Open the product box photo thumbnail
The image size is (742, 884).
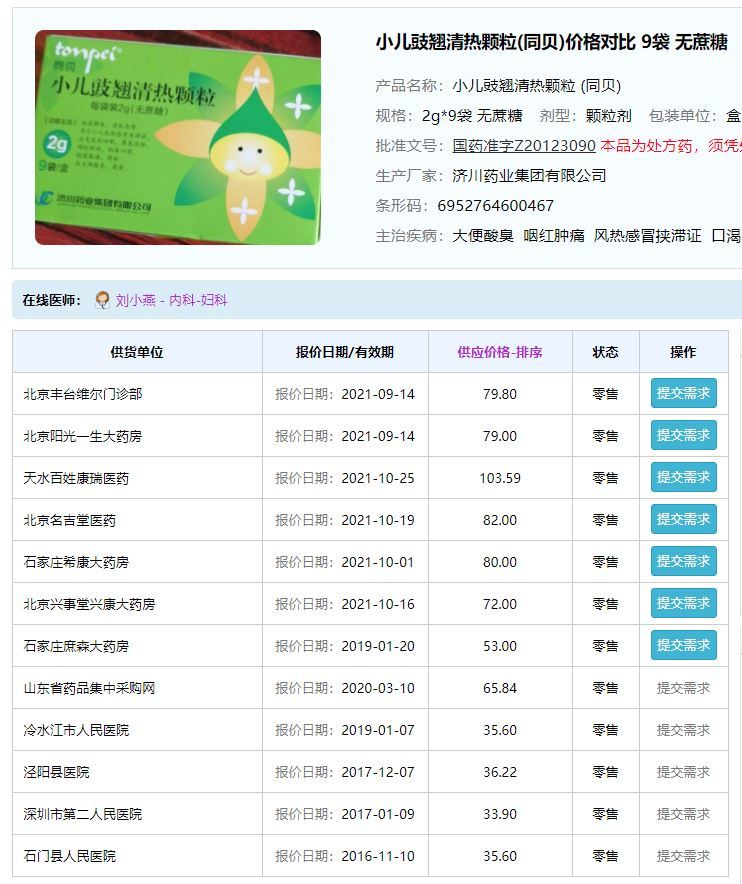(178, 138)
